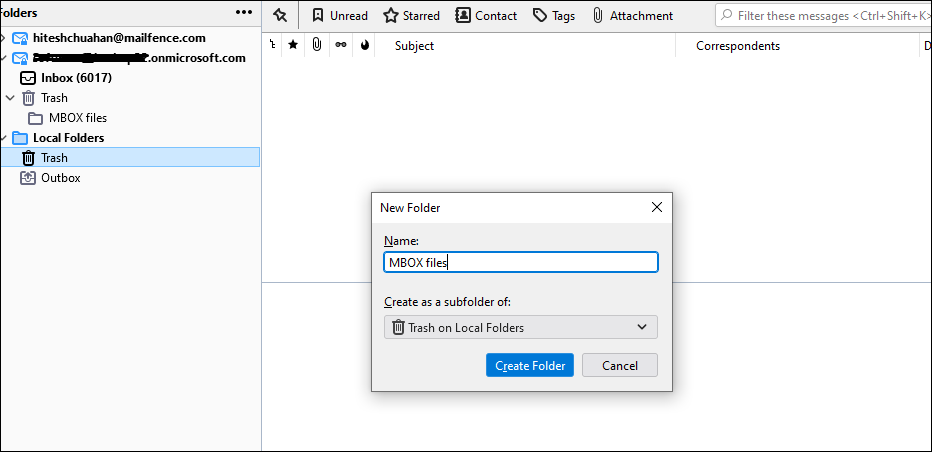
Task: Click the Local Folders folder icon
Action: coord(20,138)
